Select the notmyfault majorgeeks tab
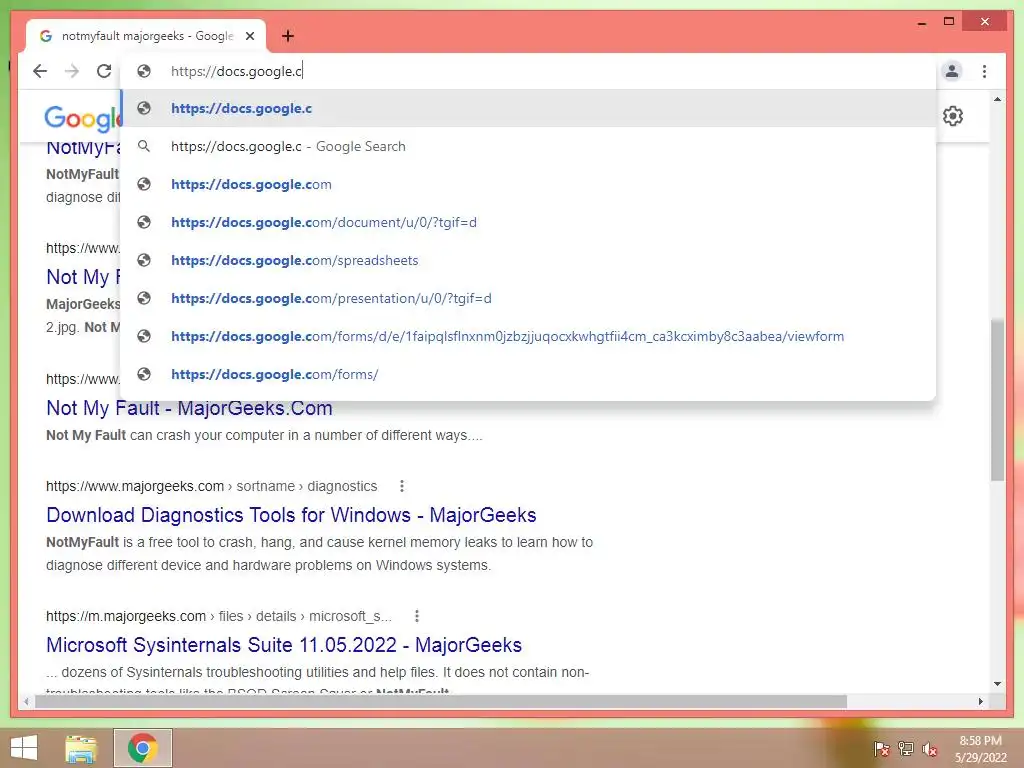 [x=146, y=36]
